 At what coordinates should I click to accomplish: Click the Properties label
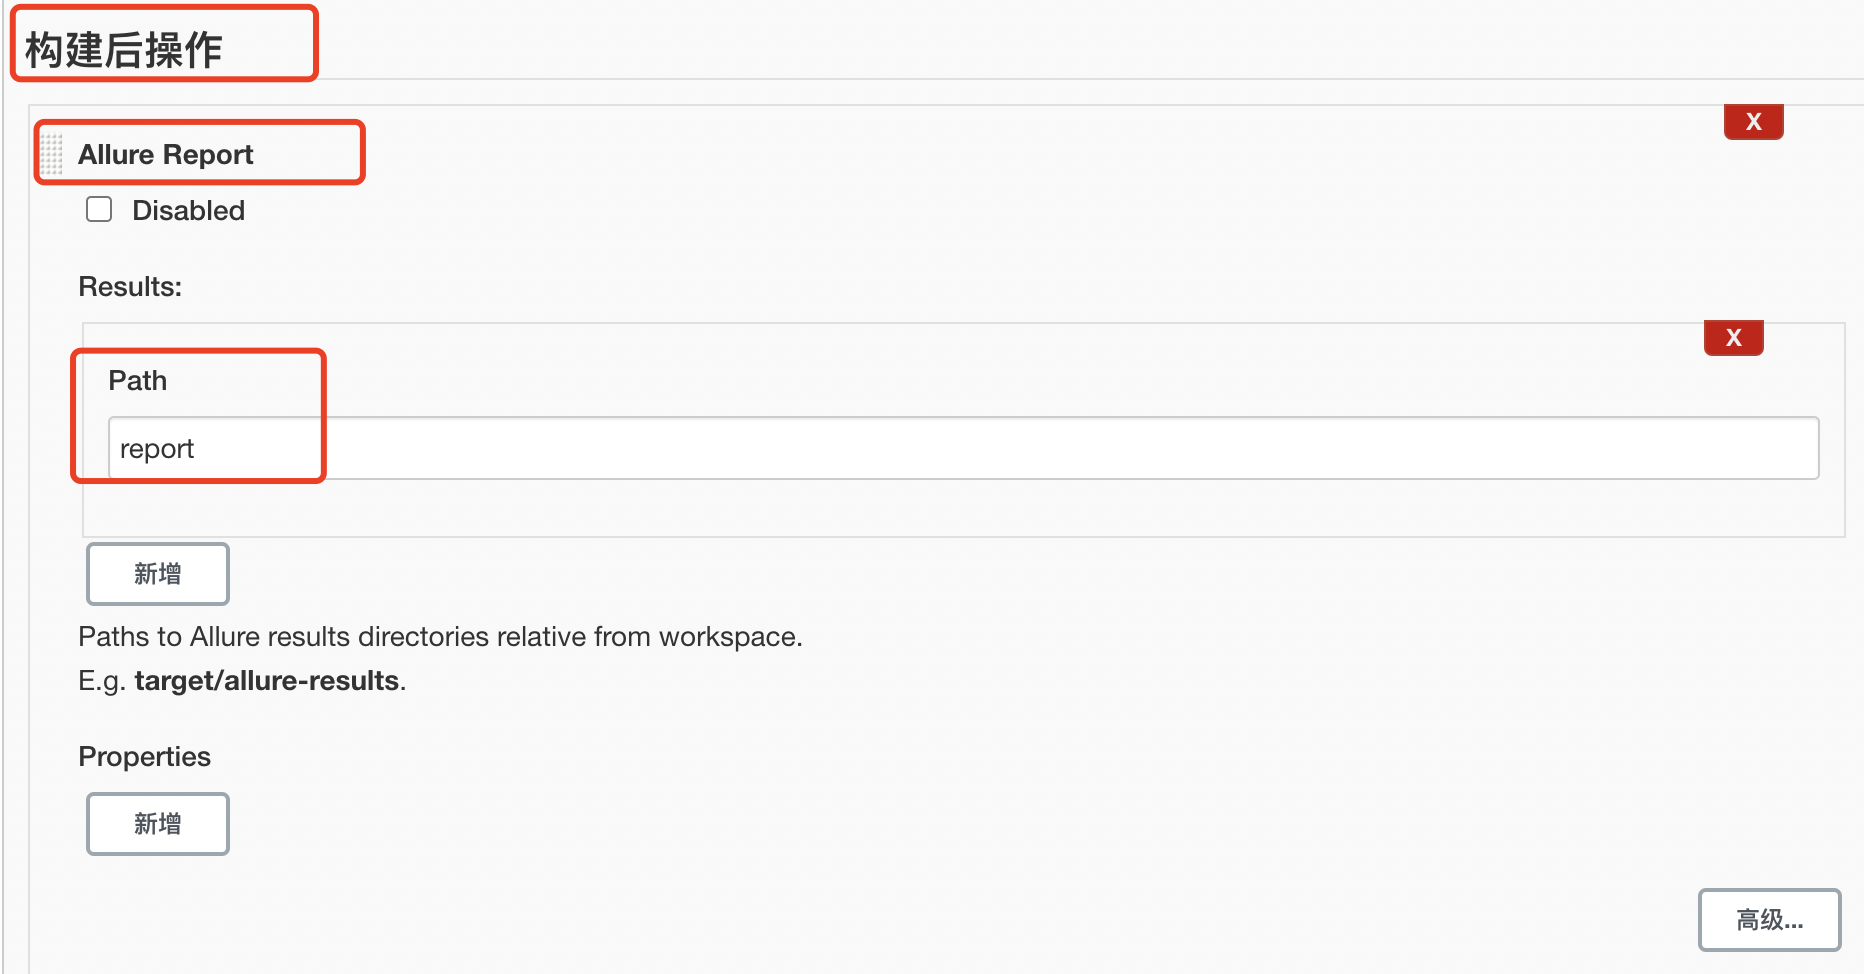144,757
